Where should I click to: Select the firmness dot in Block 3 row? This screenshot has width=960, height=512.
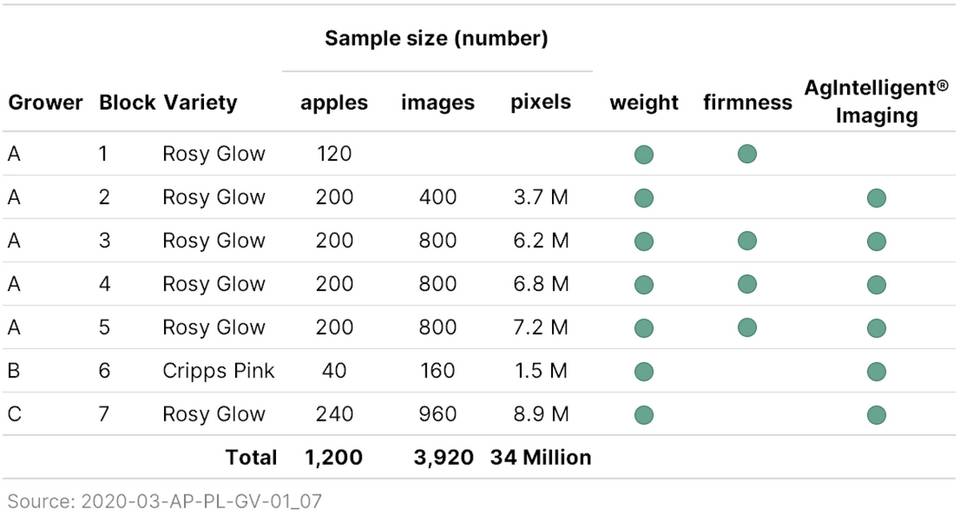747,241
